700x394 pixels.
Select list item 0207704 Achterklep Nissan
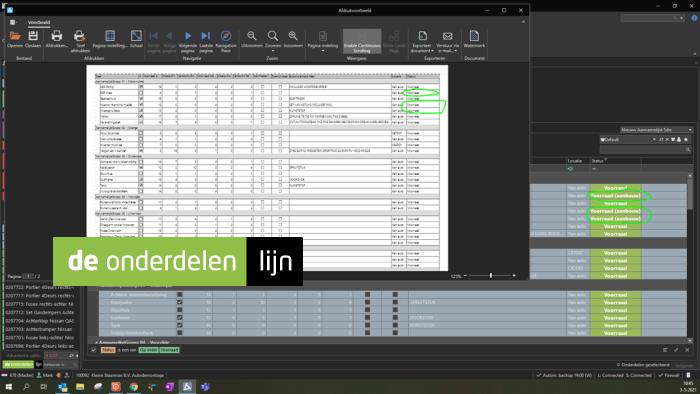[x=39, y=321]
